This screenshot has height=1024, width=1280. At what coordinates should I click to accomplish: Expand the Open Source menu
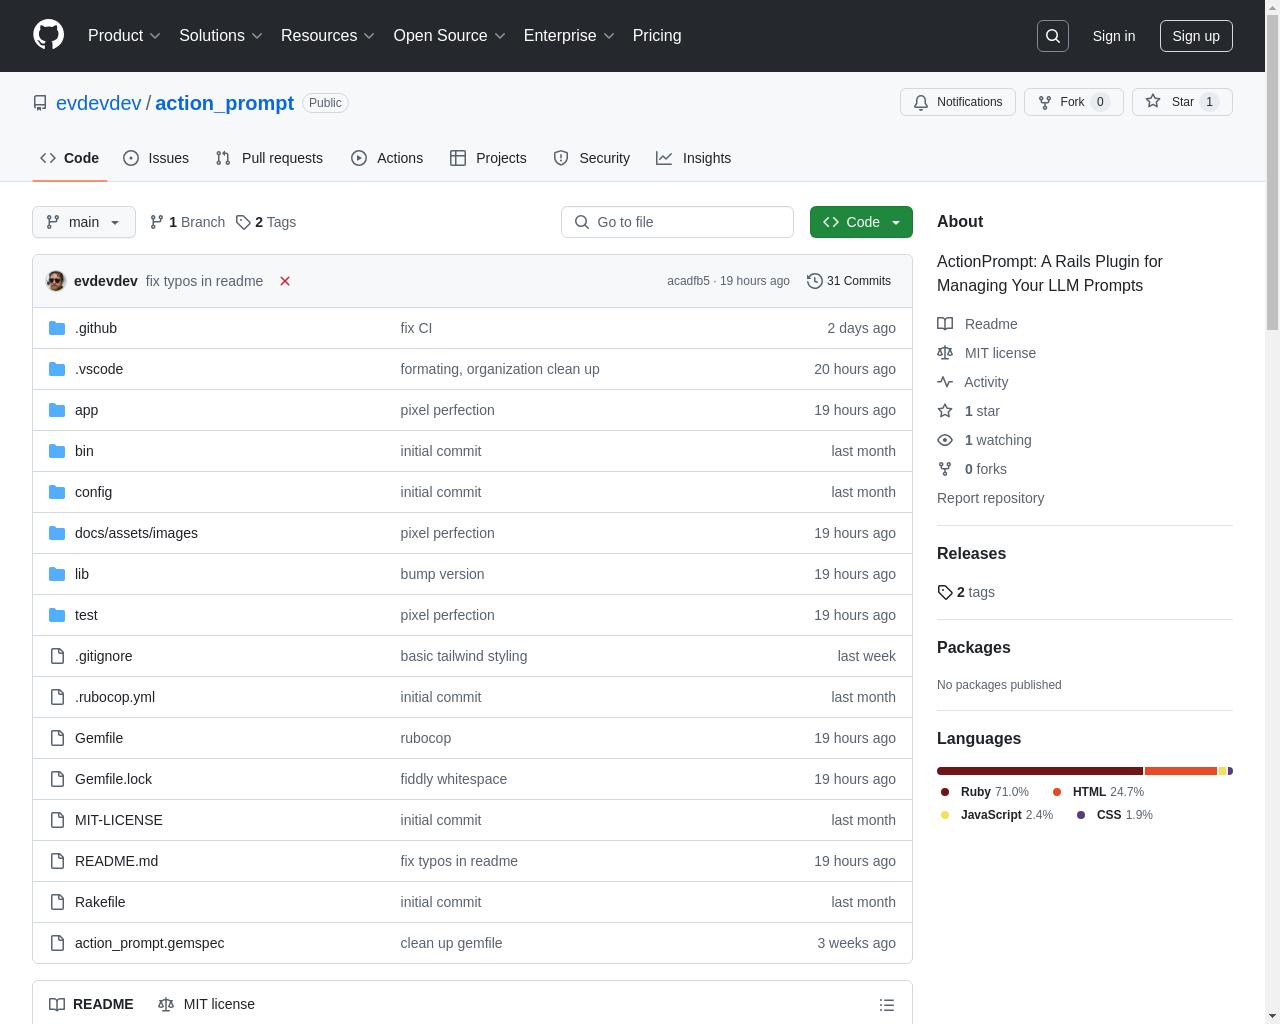(450, 35)
